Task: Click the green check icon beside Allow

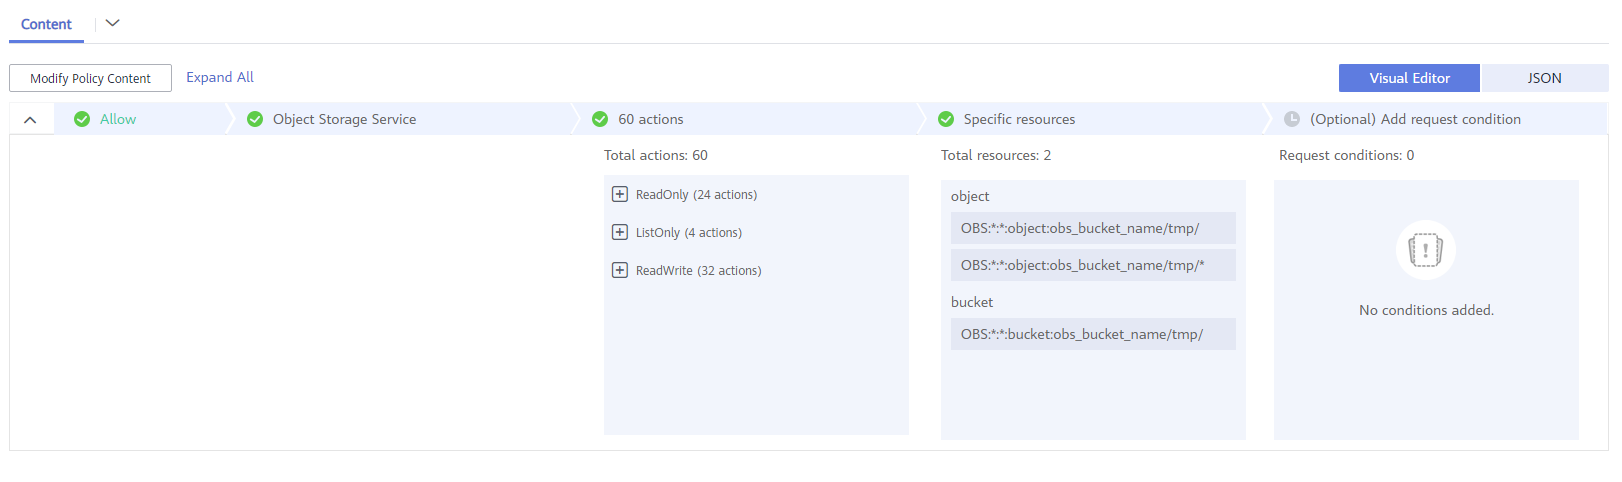Action: (82, 119)
